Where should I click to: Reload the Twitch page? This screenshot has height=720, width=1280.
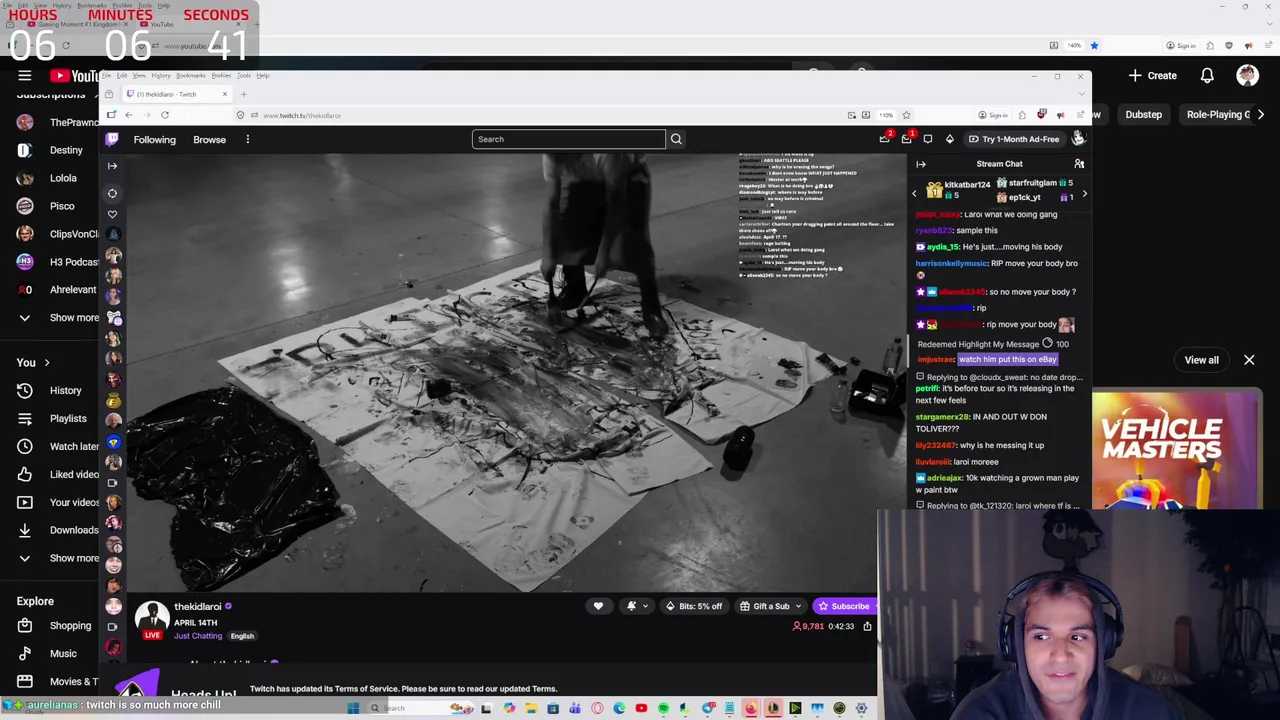tap(165, 115)
